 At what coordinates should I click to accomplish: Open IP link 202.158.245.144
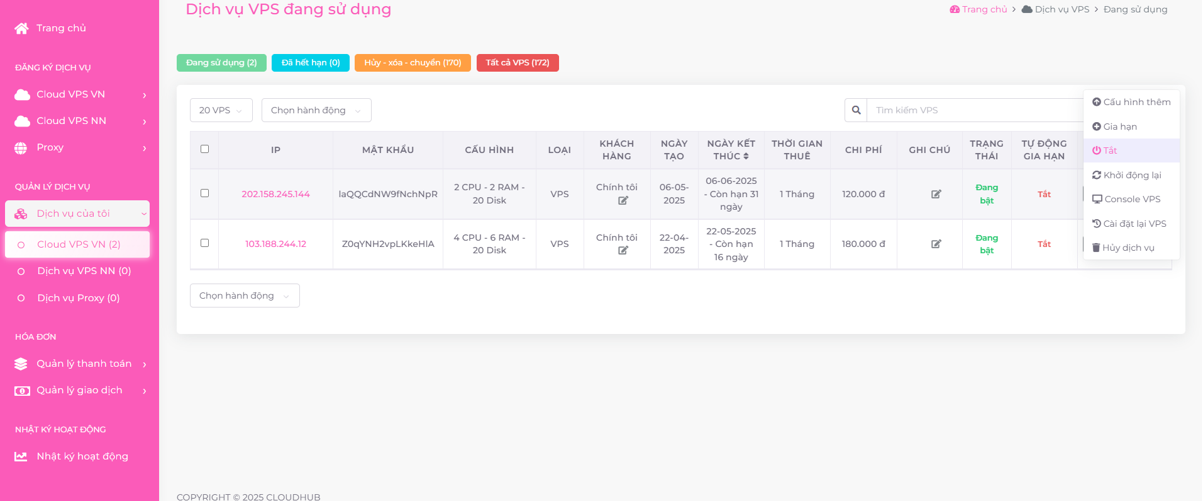[x=276, y=194]
